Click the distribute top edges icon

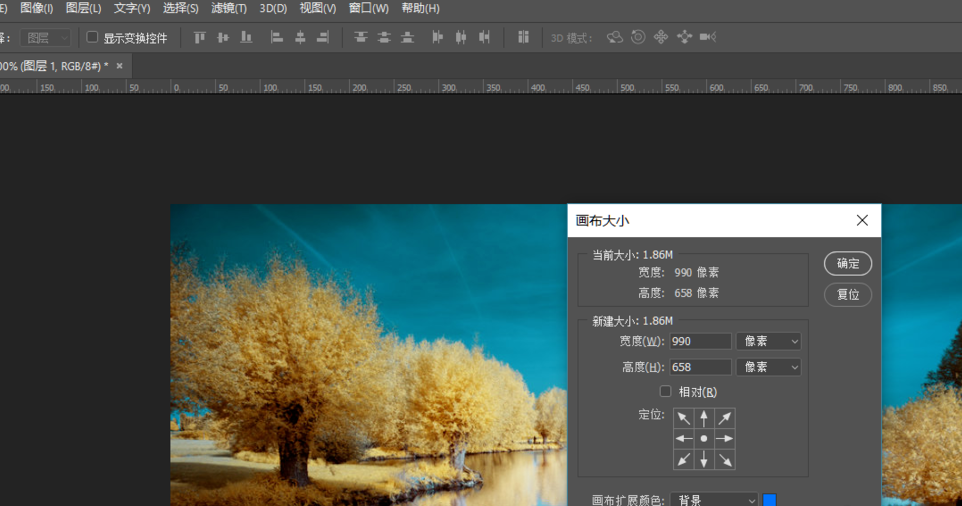coord(361,38)
